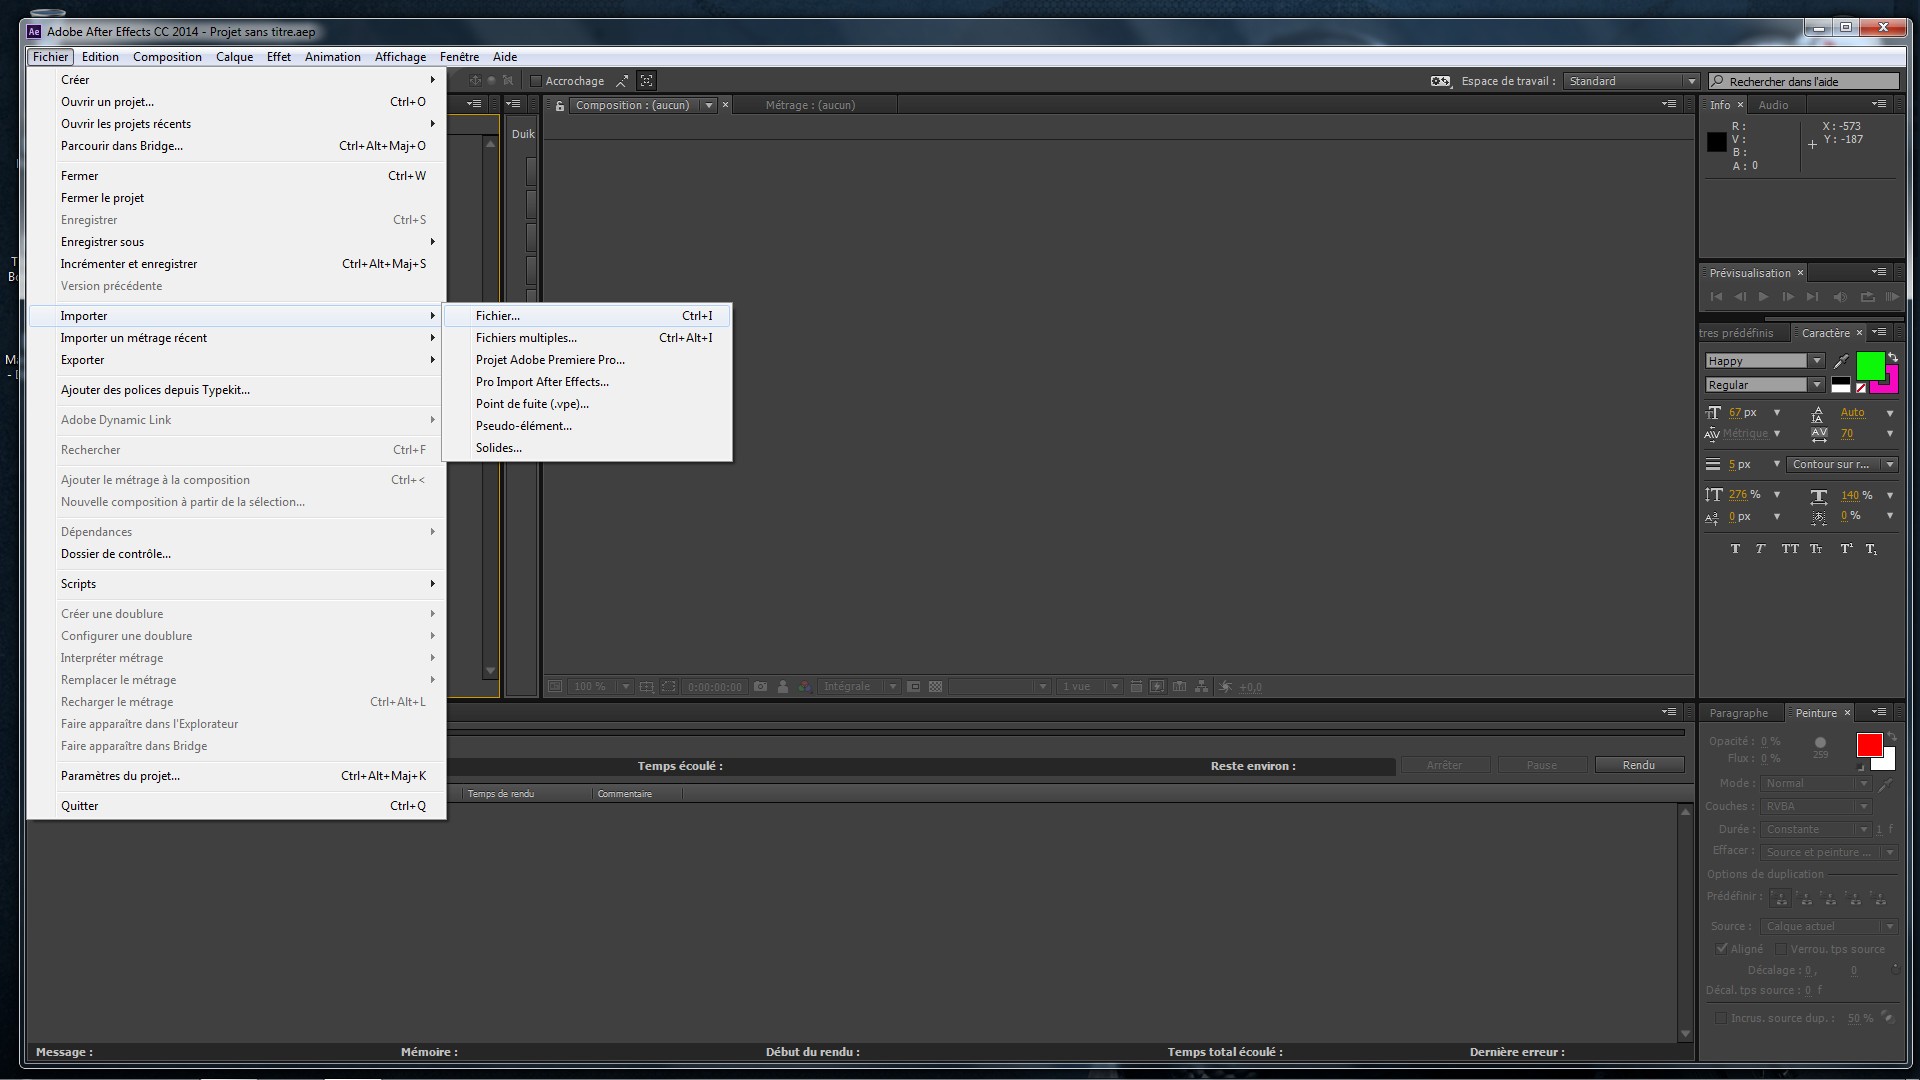The height and width of the screenshot is (1080, 1920).
Task: Apply faux italic text style
Action: pos(1760,549)
